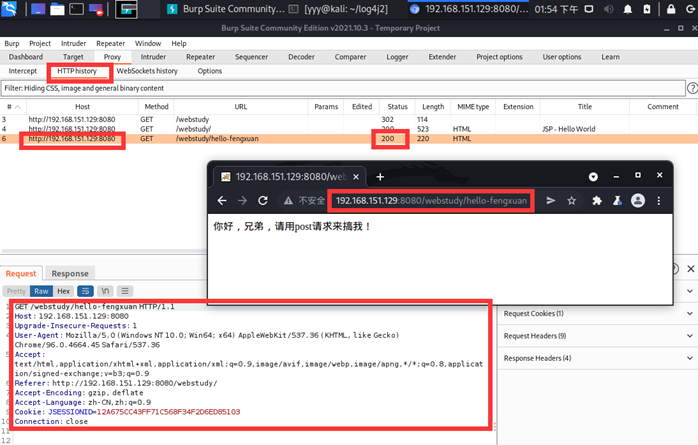Open the Repeater menu in menu bar
The width and height of the screenshot is (698, 445).
click(x=110, y=43)
